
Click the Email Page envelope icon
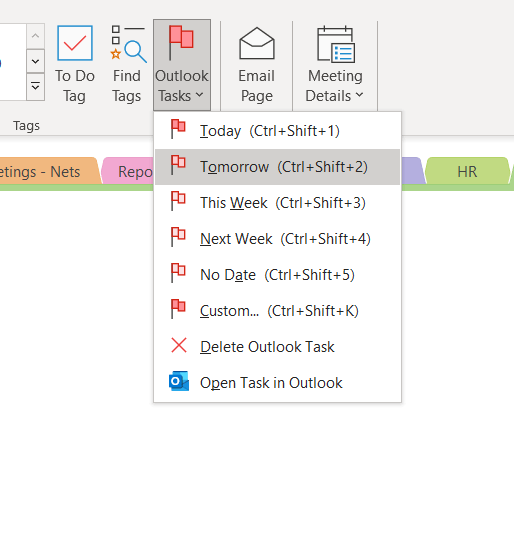click(x=257, y=43)
